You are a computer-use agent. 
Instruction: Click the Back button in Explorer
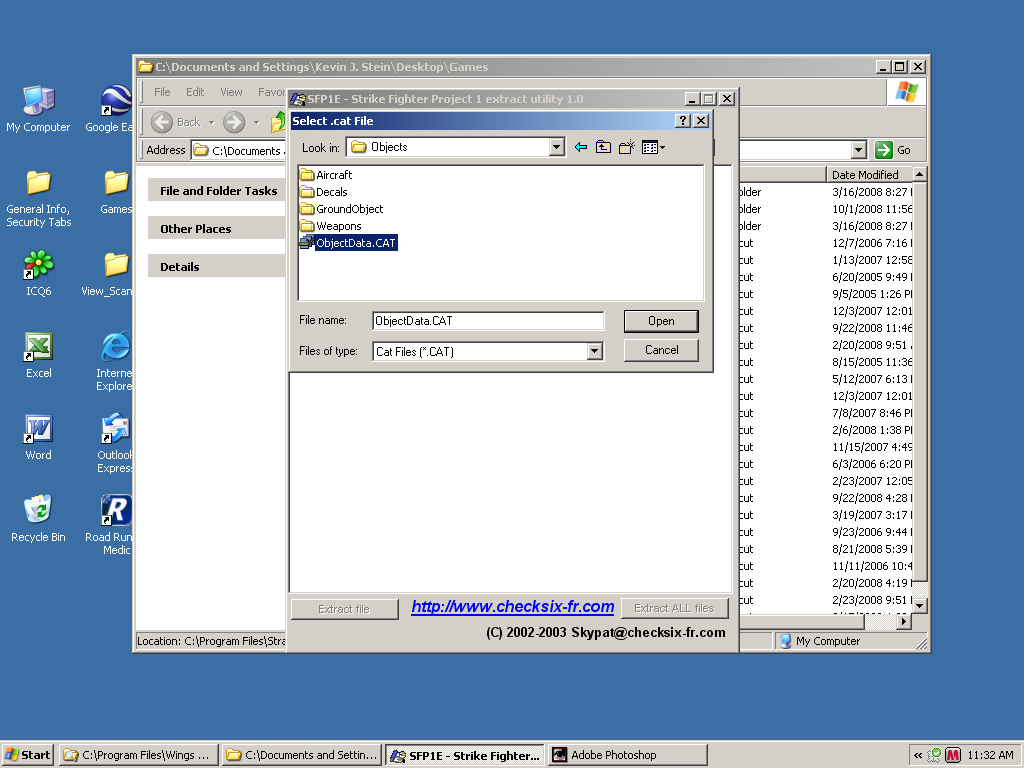[176, 122]
